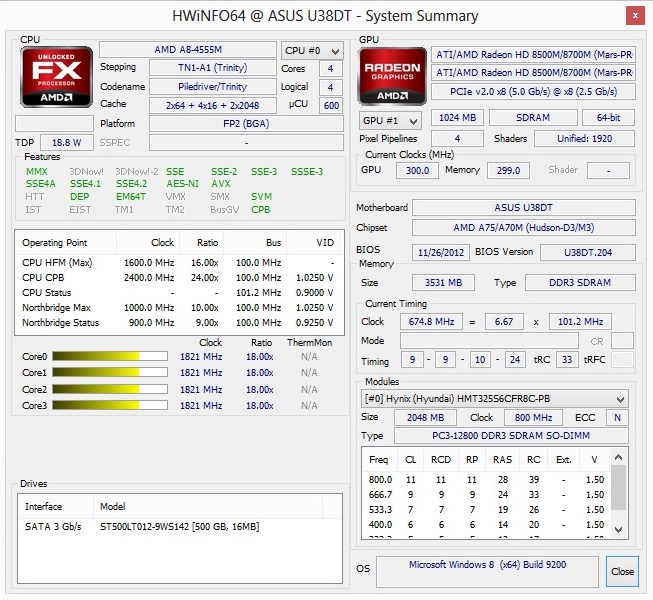Open the CPU #0 selector dropdown
653x600 pixels.
coord(312,51)
